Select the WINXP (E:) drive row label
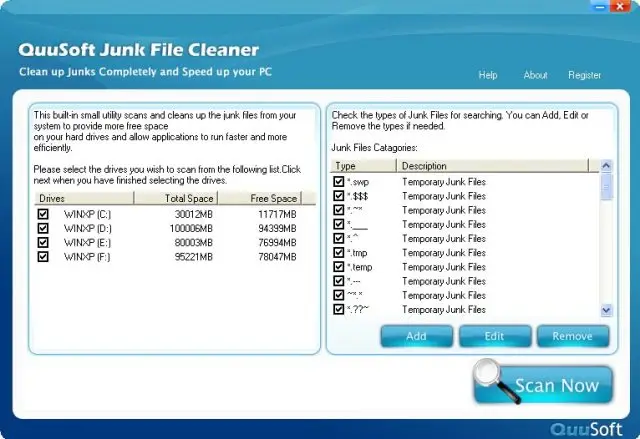640x439 pixels. (x=87, y=243)
